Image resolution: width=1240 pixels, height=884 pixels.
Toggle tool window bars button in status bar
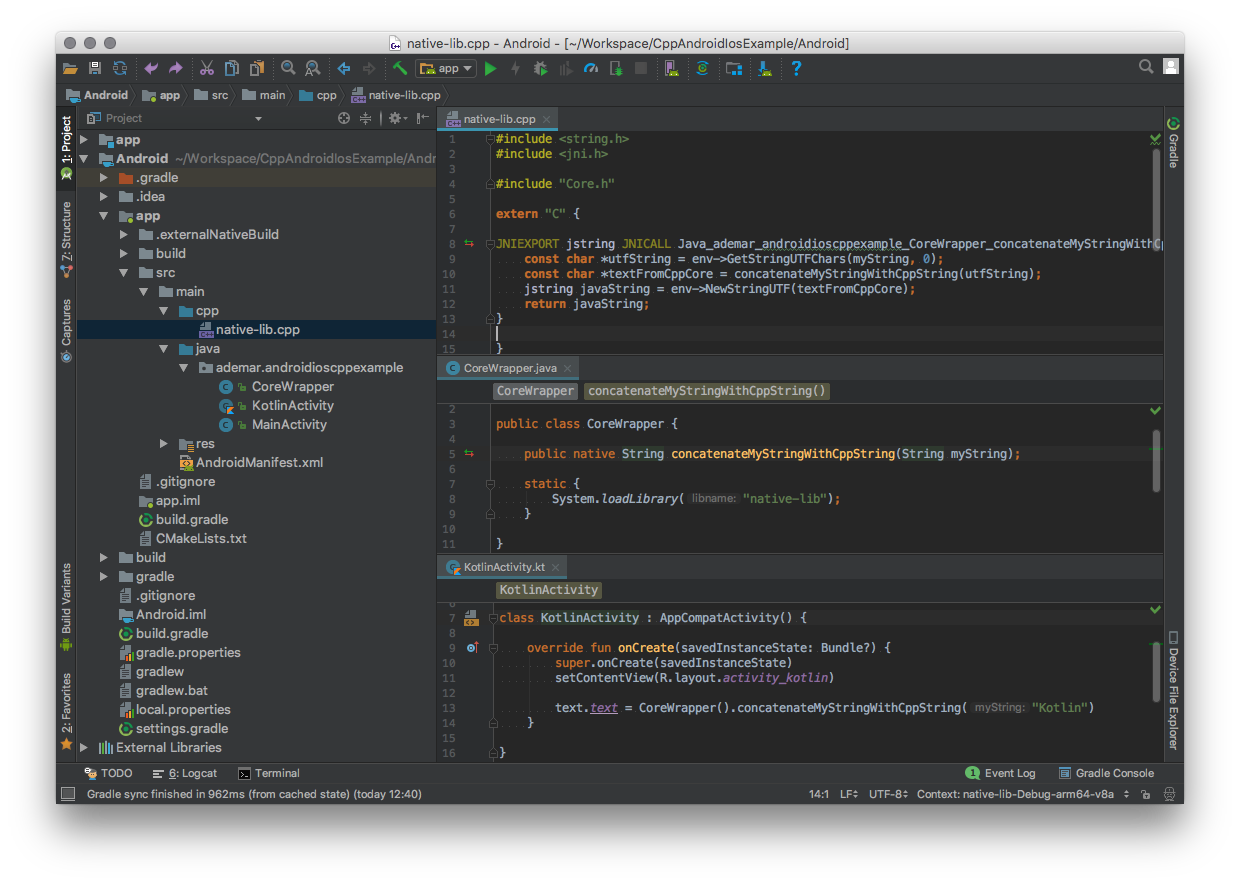tap(68, 794)
